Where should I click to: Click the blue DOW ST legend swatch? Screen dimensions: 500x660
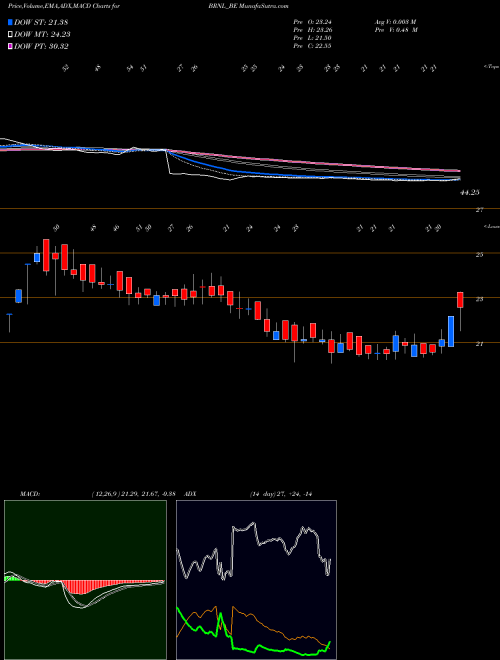(x=10, y=22)
